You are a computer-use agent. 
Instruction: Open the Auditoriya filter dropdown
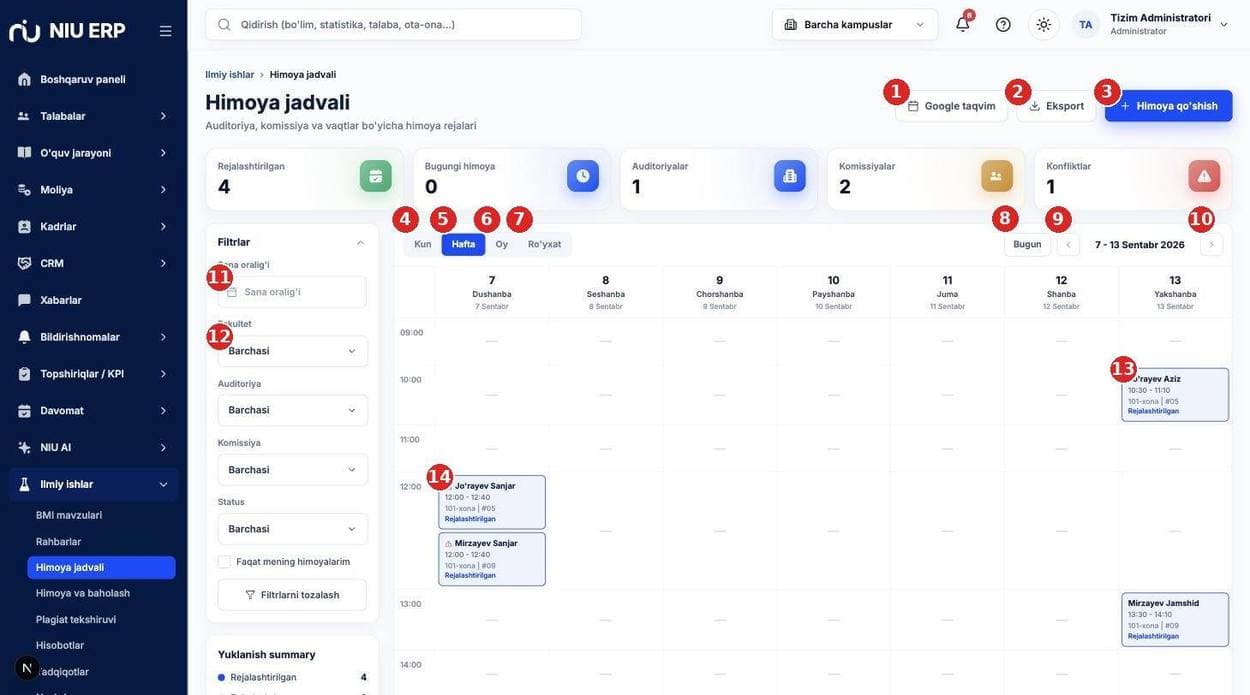pos(292,410)
